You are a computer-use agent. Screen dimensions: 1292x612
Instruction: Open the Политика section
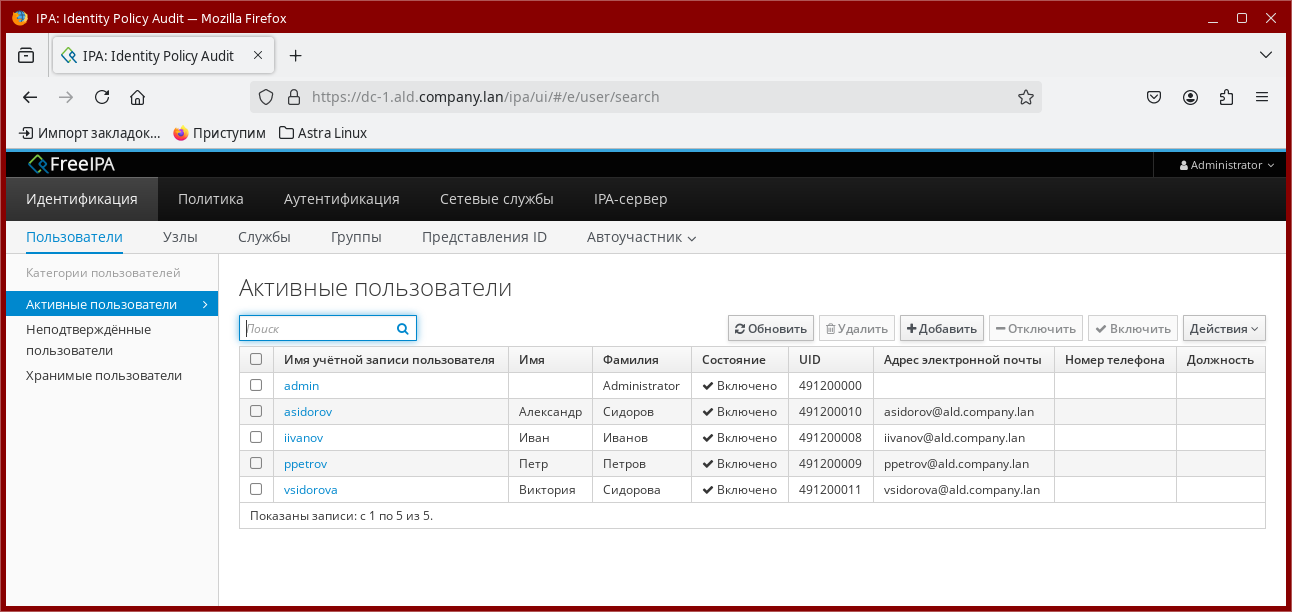[211, 199]
